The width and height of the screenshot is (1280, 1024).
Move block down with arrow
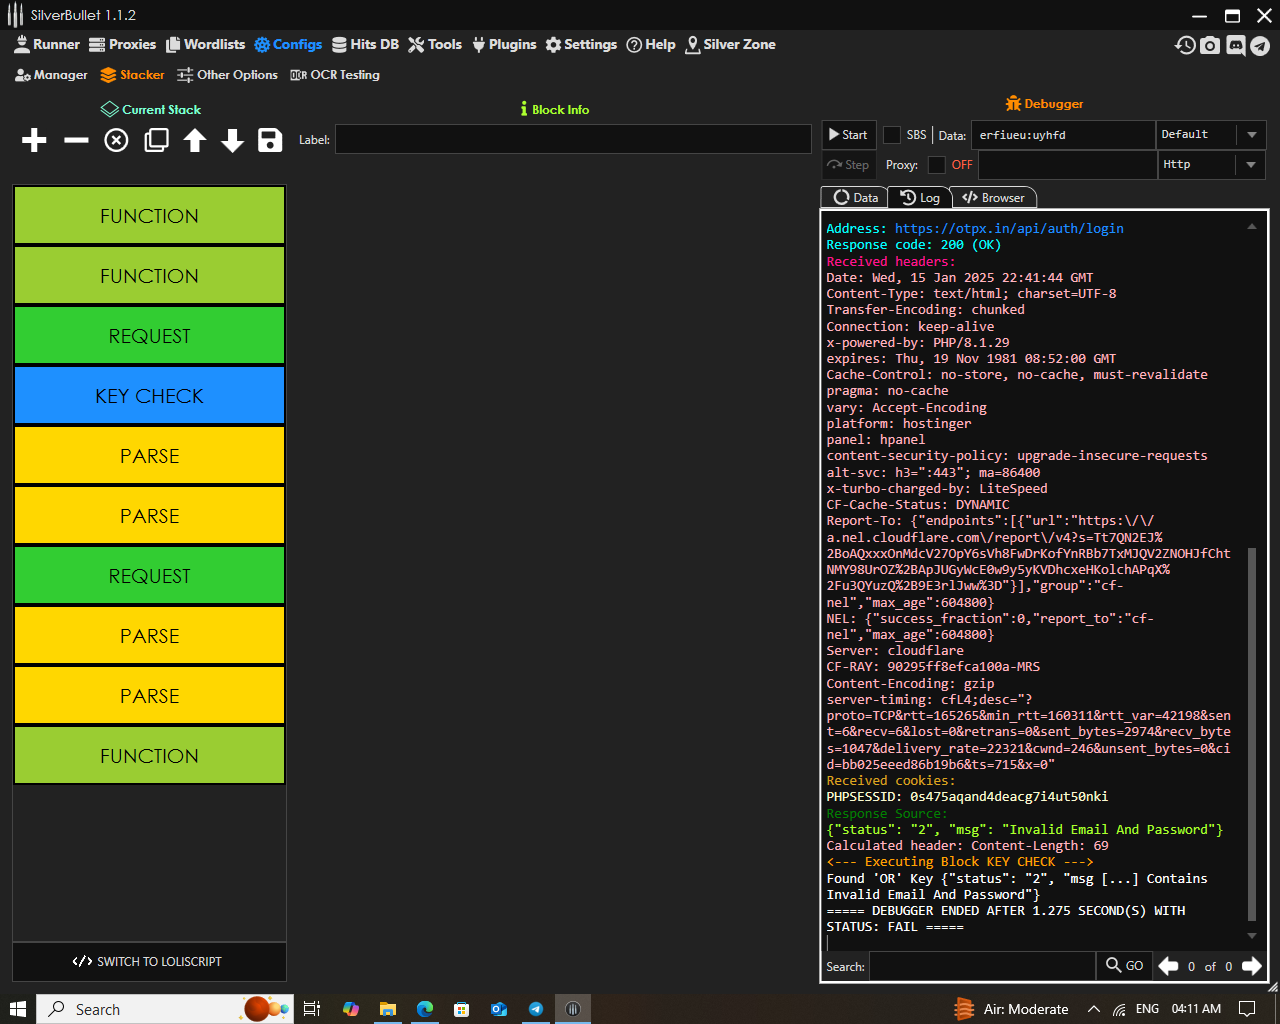coord(232,140)
